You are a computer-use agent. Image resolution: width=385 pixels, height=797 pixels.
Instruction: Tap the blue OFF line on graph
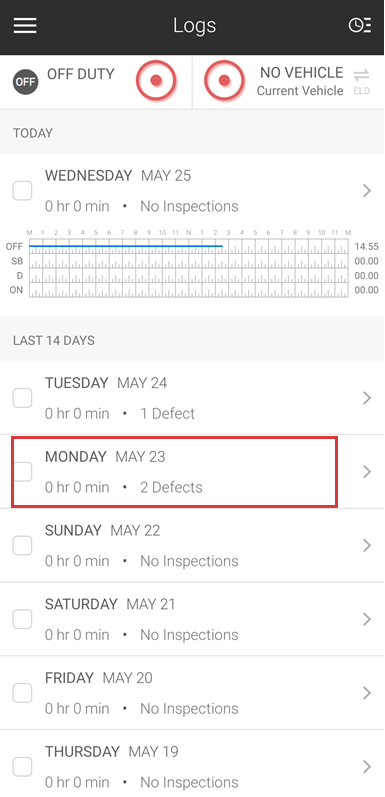point(126,247)
